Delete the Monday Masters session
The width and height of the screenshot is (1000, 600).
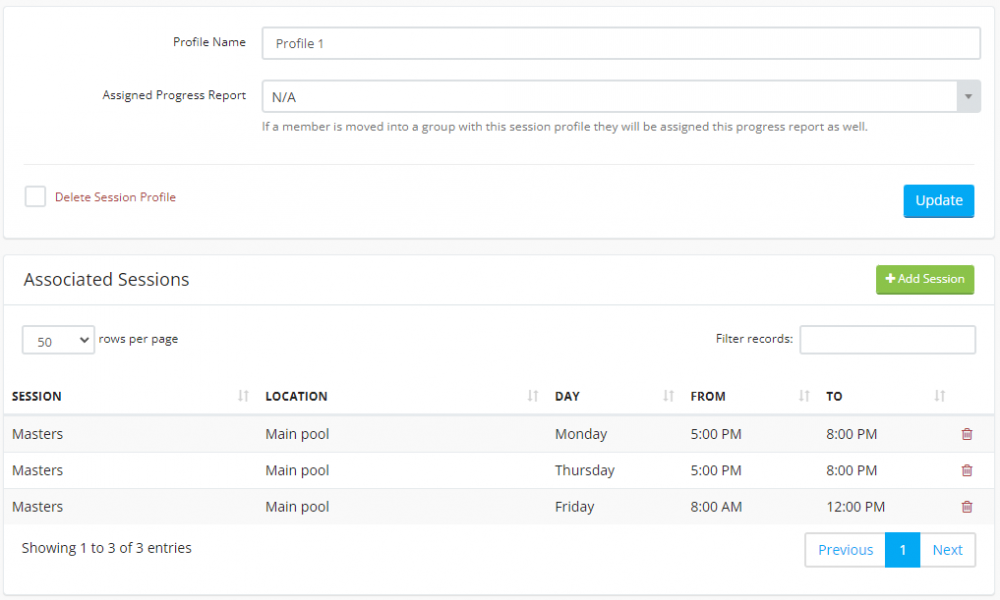(x=966, y=434)
